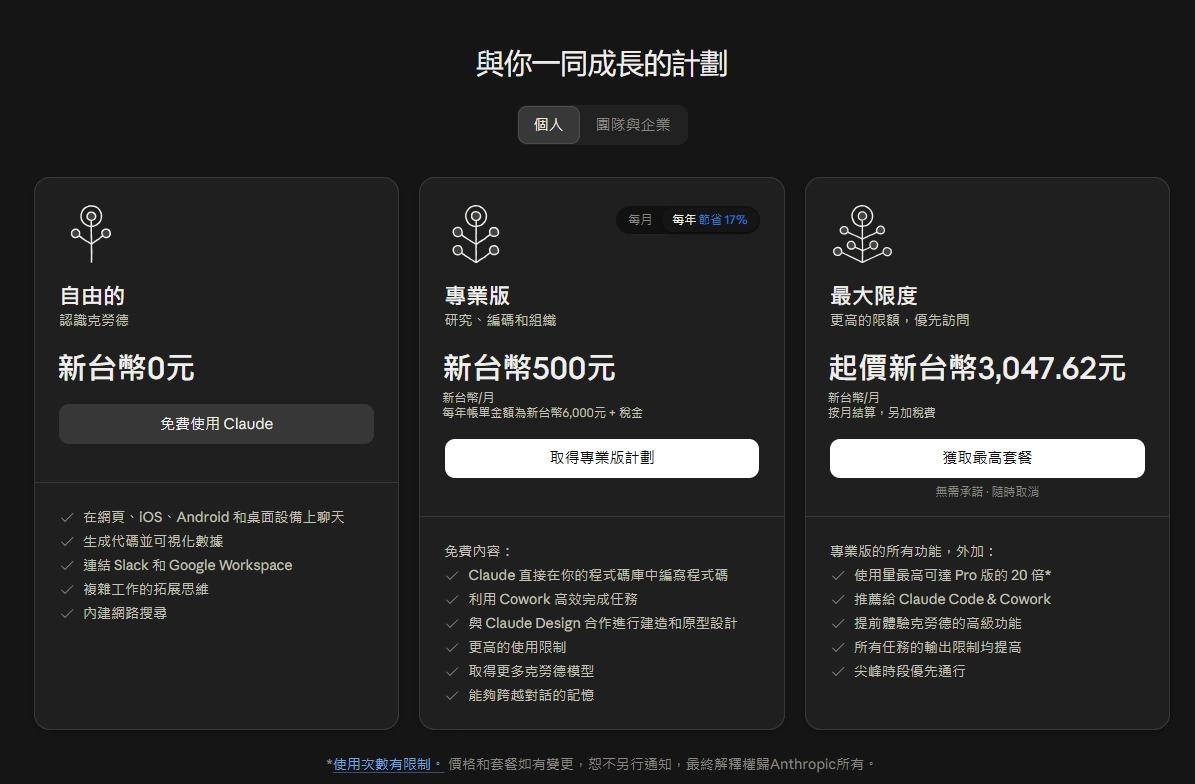Viewport: 1195px width, 784px height.
Task: Click 無需承諾 · 隨時取消 note
Action: pos(987,492)
